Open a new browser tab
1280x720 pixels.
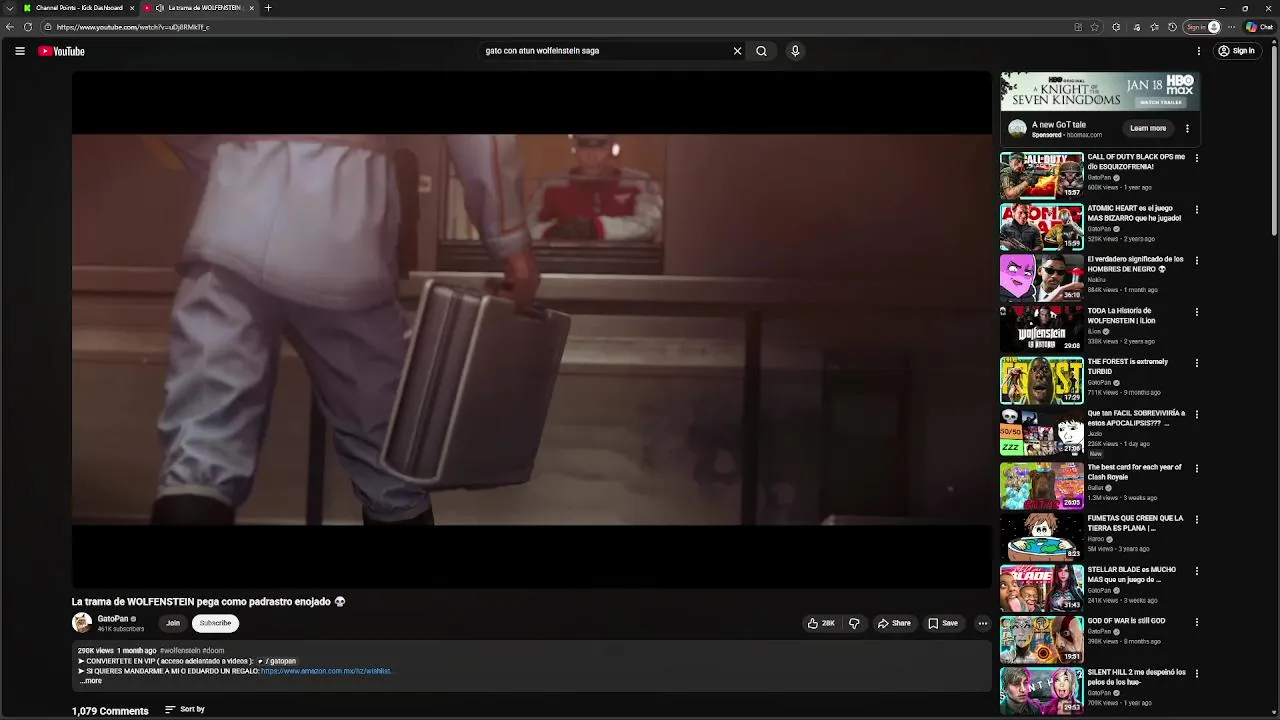click(x=267, y=8)
